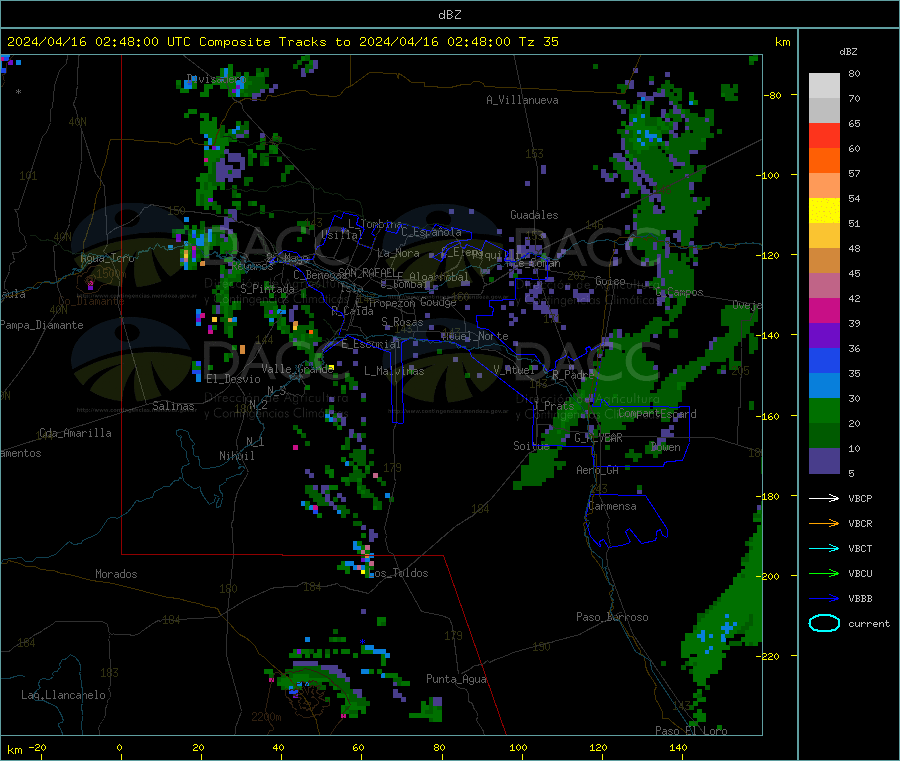Click the 'Nihuil' map label
This screenshot has height=761, width=900.
coord(236,456)
